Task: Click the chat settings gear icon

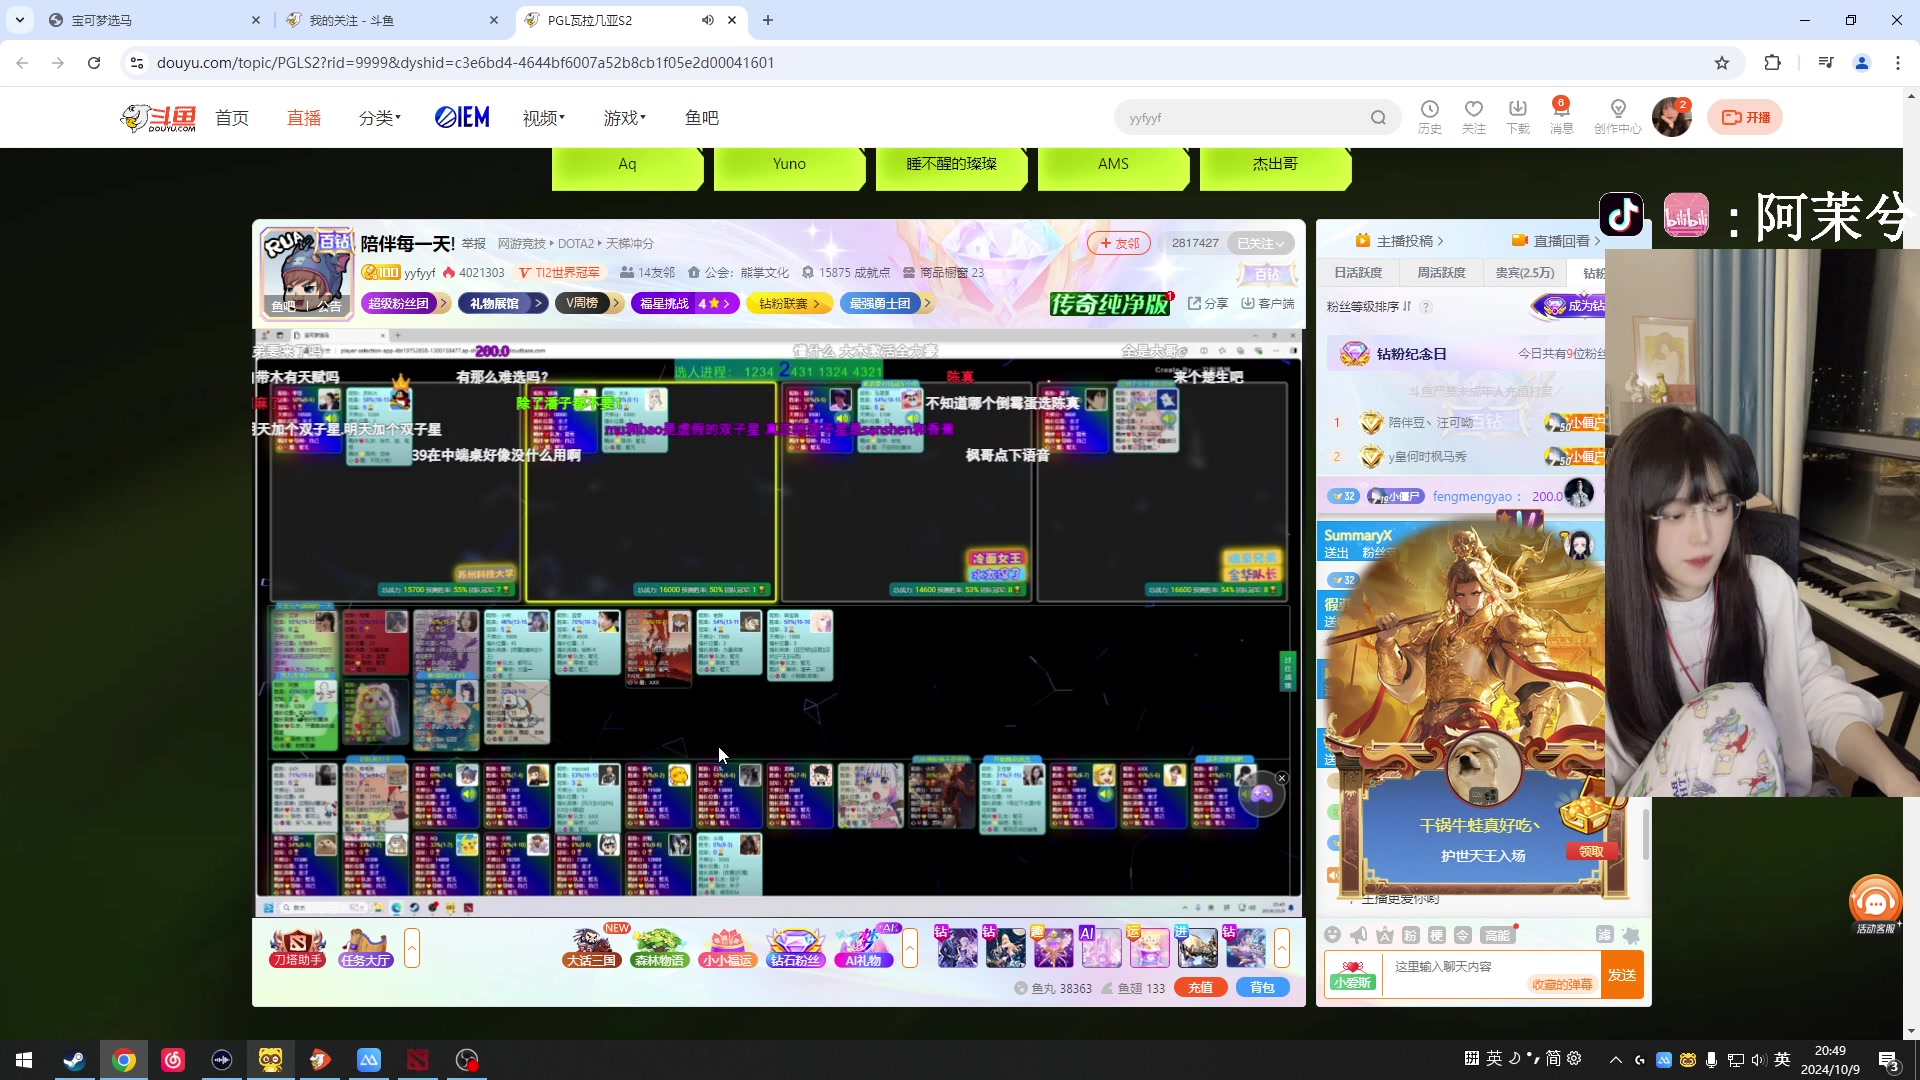Action: pos(1631,935)
